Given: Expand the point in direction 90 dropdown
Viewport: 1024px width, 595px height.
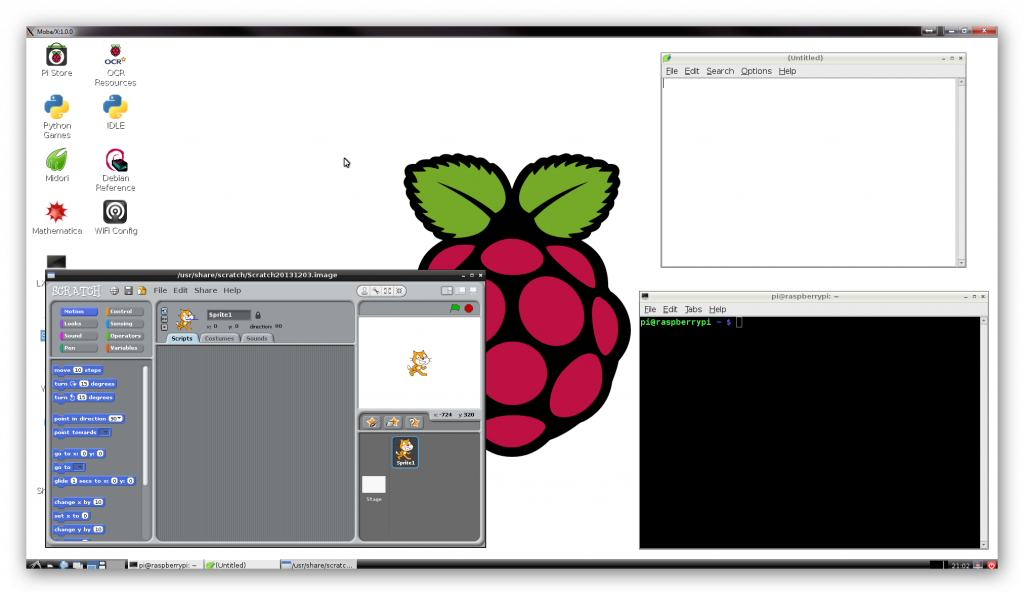Looking at the screenshot, I should pos(119,418).
